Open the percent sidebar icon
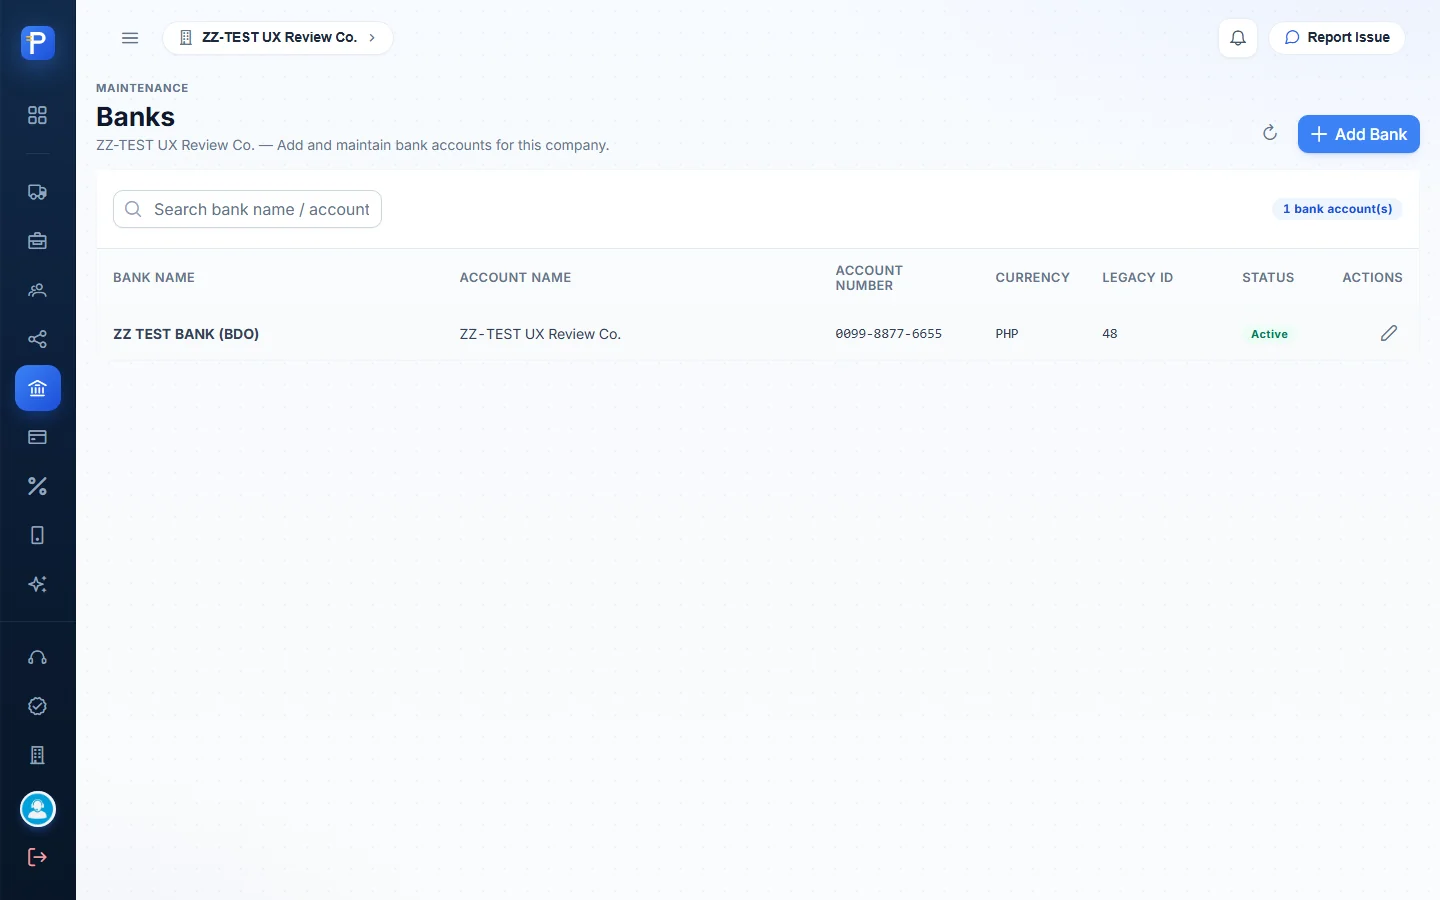The width and height of the screenshot is (1440, 900). [x=37, y=486]
